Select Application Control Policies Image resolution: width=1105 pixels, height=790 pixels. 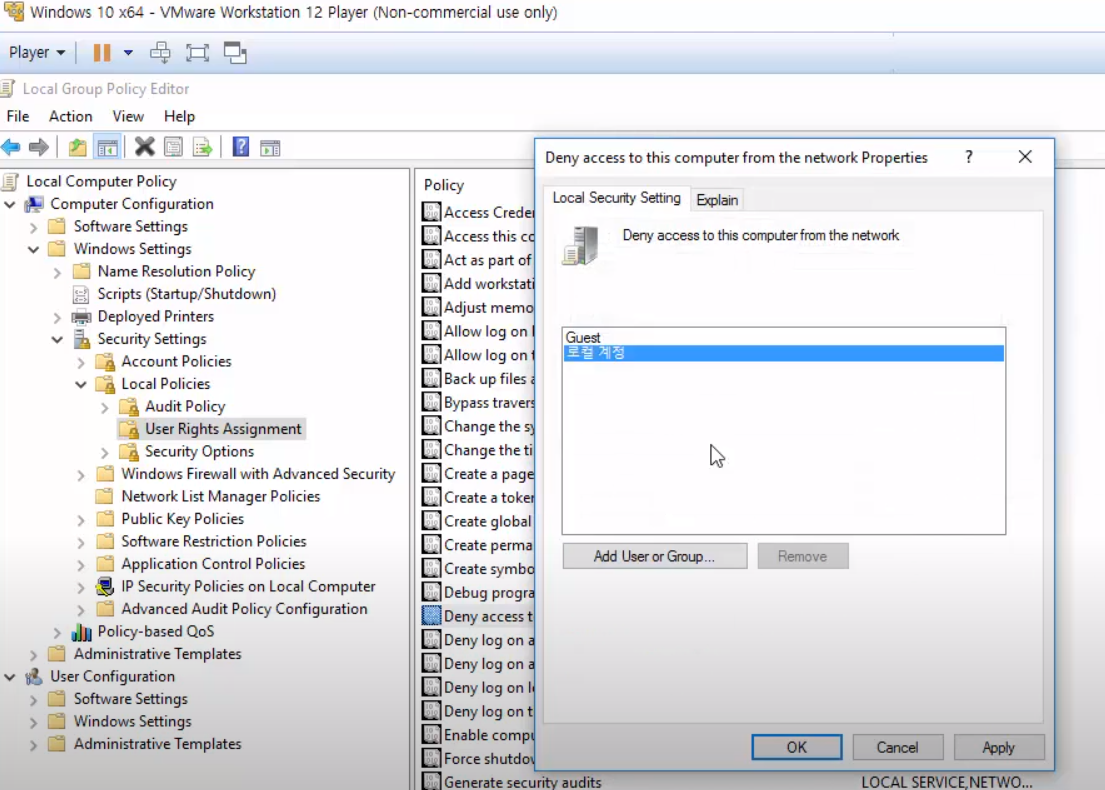pyautogui.click(x=213, y=564)
